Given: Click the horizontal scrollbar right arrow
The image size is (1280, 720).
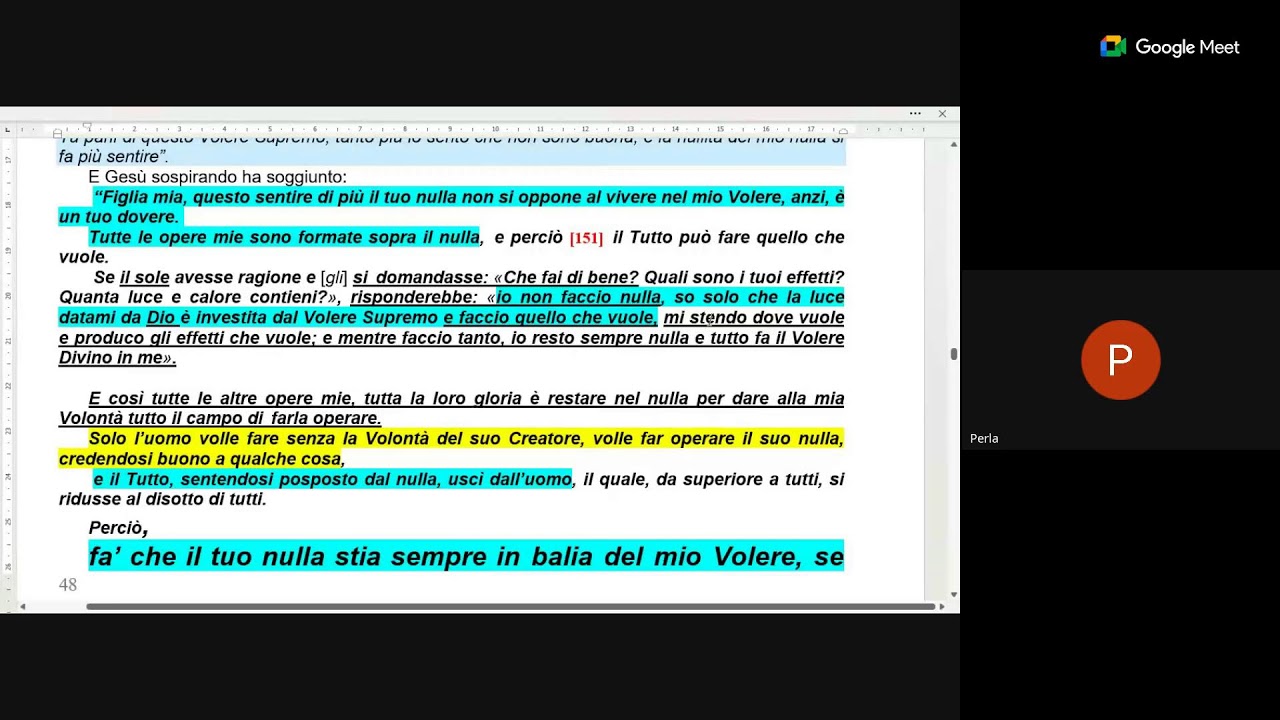Looking at the screenshot, I should (941, 606).
